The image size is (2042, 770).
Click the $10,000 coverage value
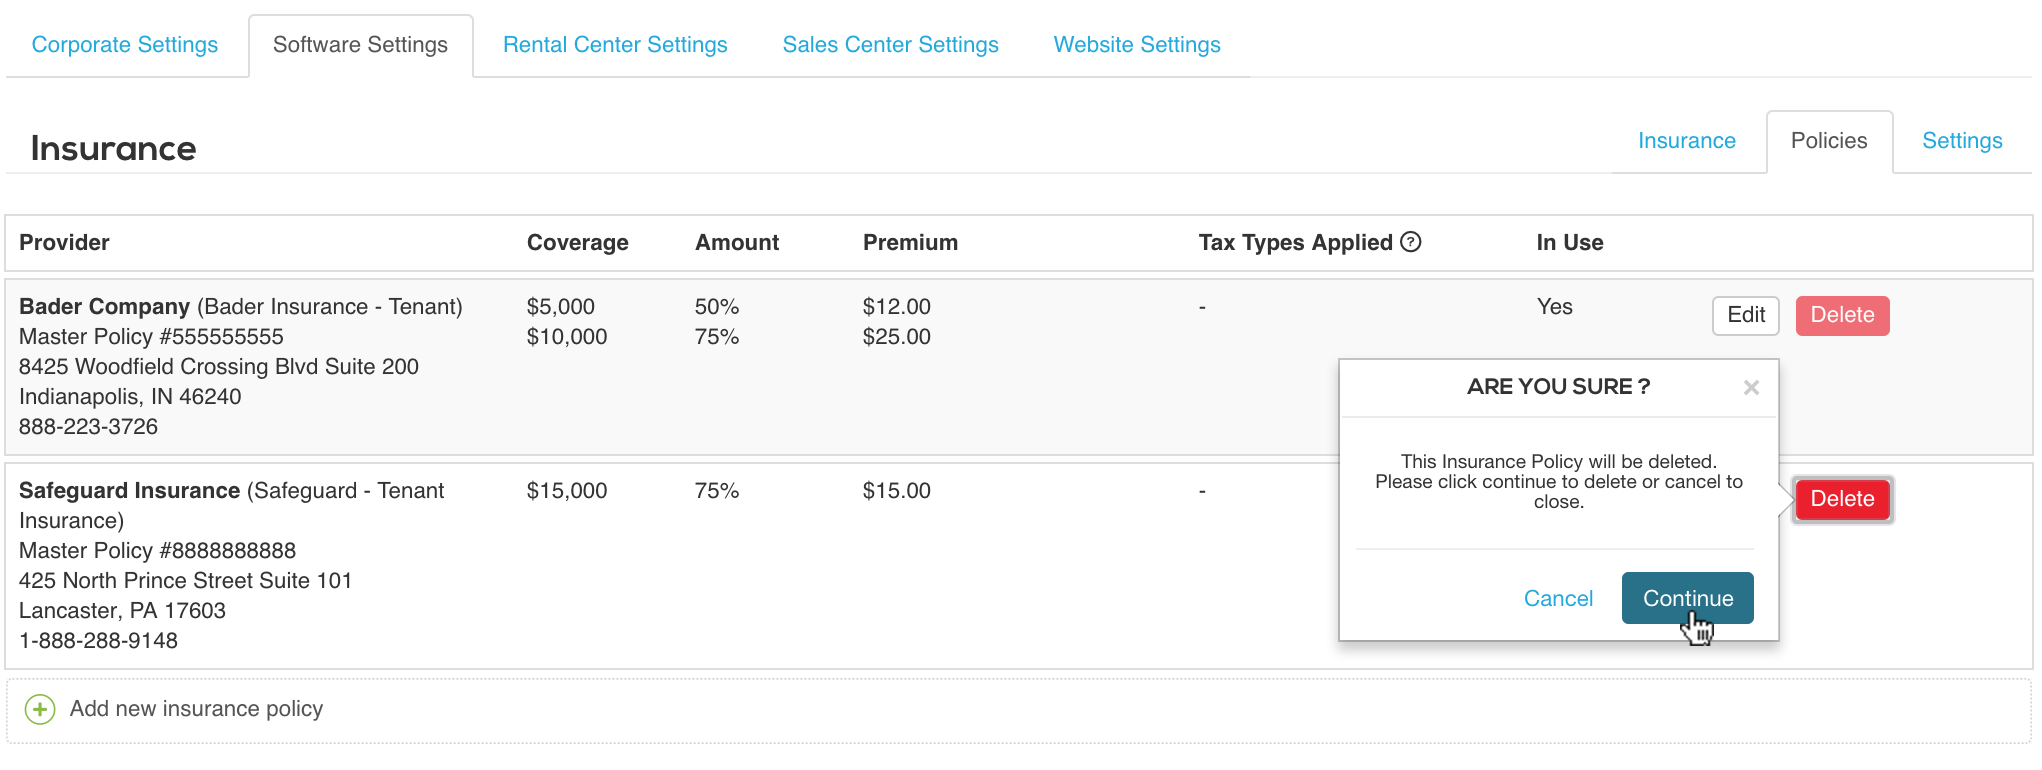[x=567, y=336]
